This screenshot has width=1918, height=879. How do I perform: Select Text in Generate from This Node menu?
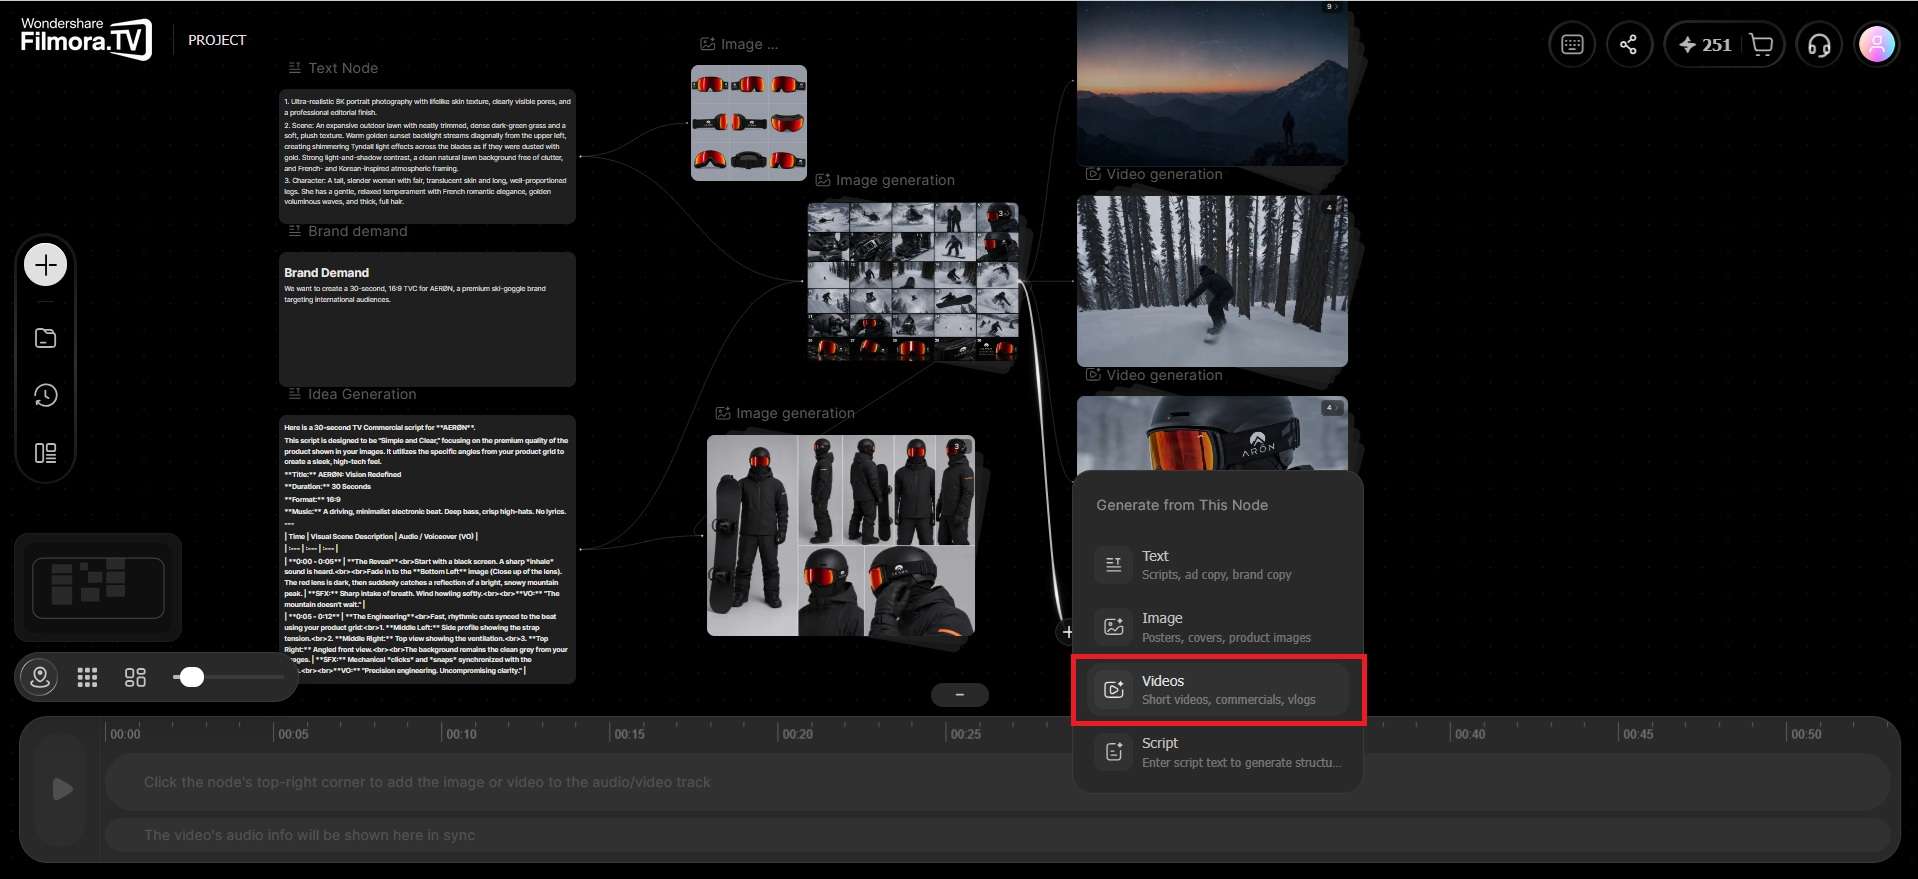[1218, 565]
